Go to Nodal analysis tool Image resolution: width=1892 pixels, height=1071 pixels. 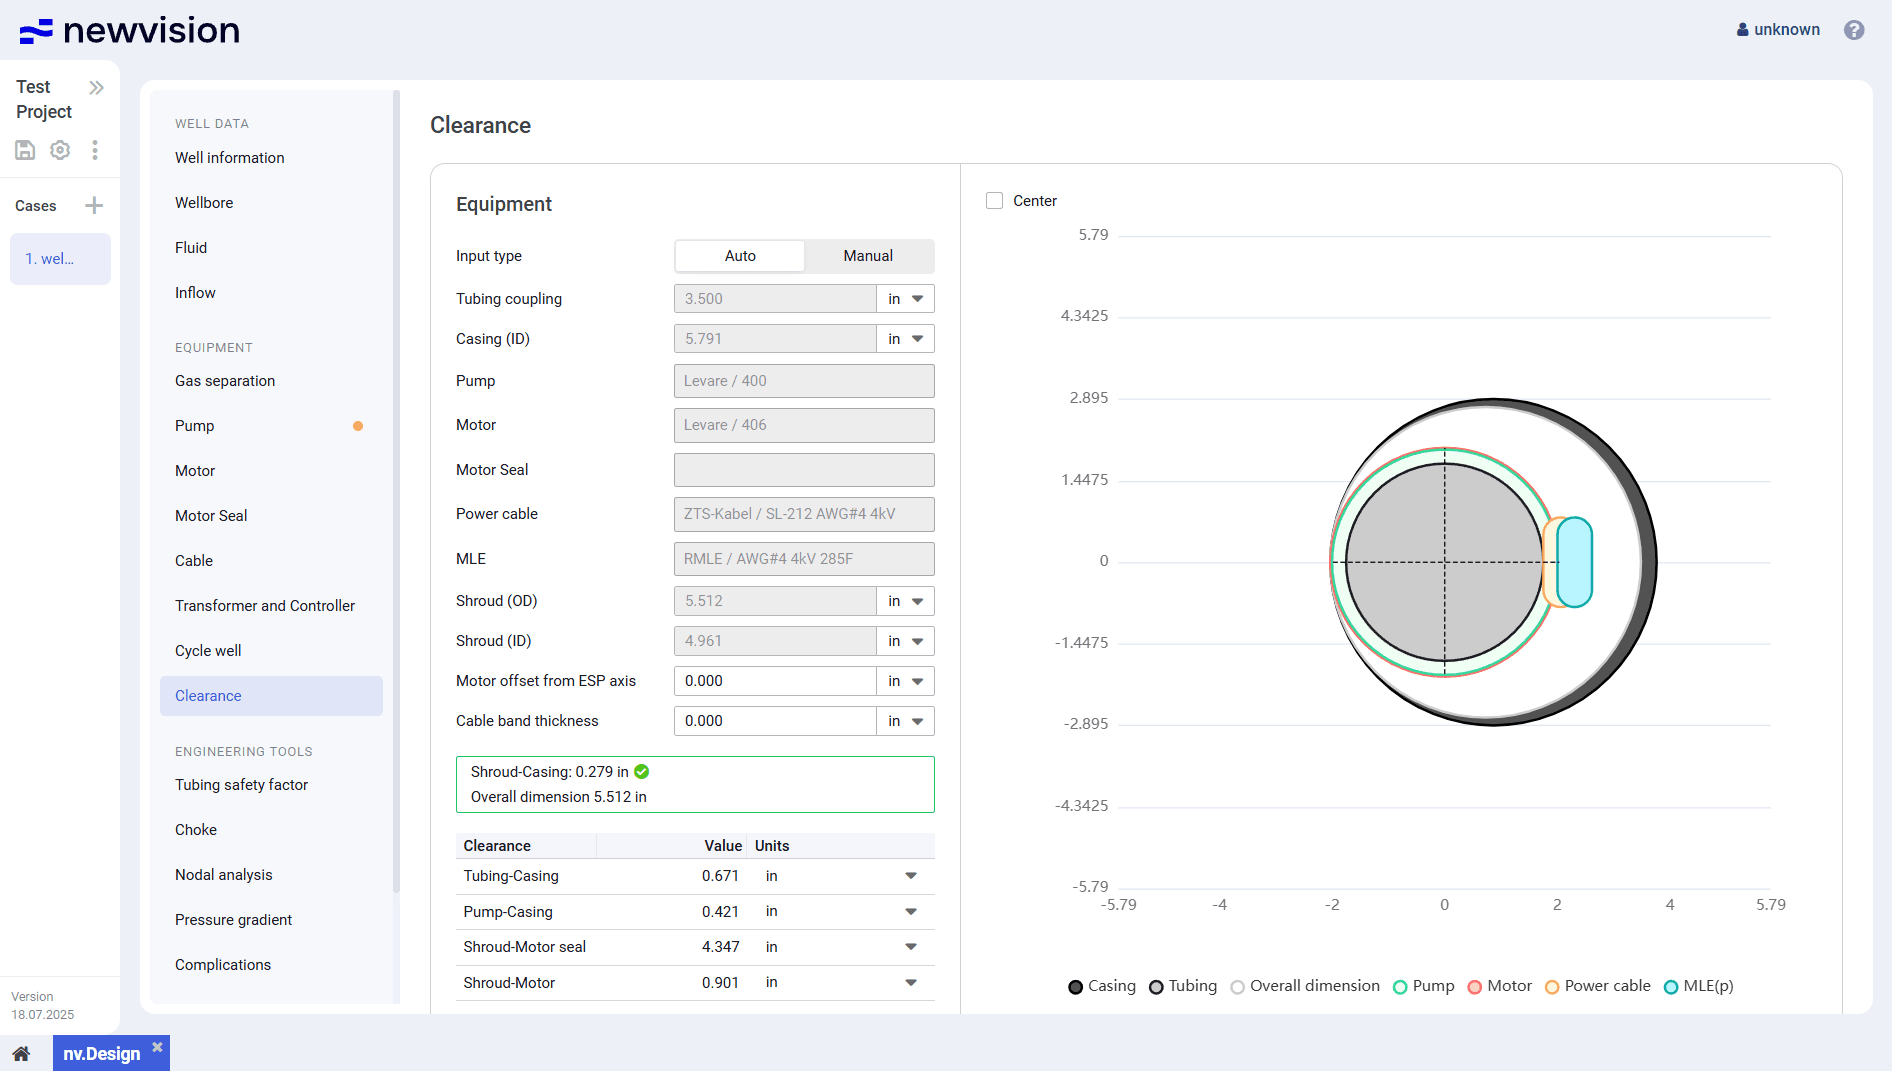(224, 875)
